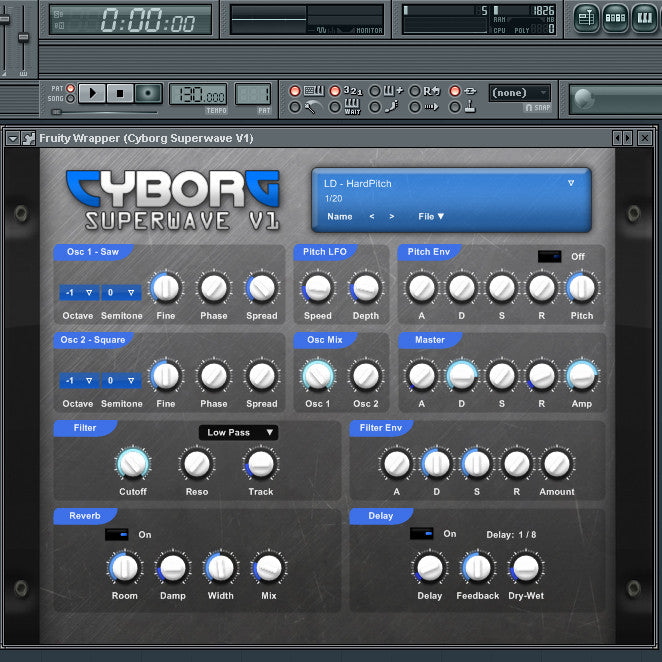Click the Reverb Mix knob
The image size is (662, 662).
(269, 568)
